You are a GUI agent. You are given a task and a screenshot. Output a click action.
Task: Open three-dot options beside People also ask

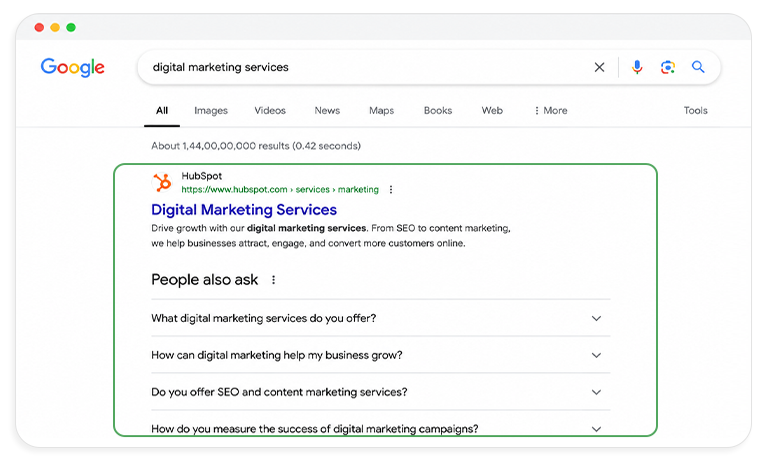tap(273, 280)
